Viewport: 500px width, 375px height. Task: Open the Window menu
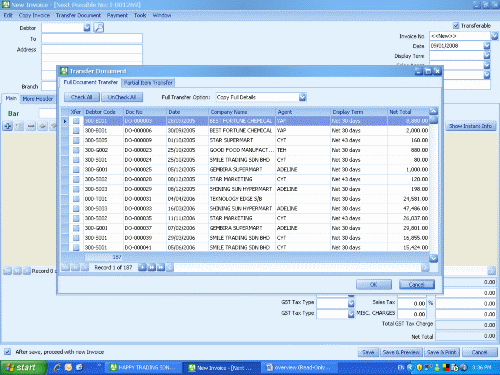pos(162,15)
